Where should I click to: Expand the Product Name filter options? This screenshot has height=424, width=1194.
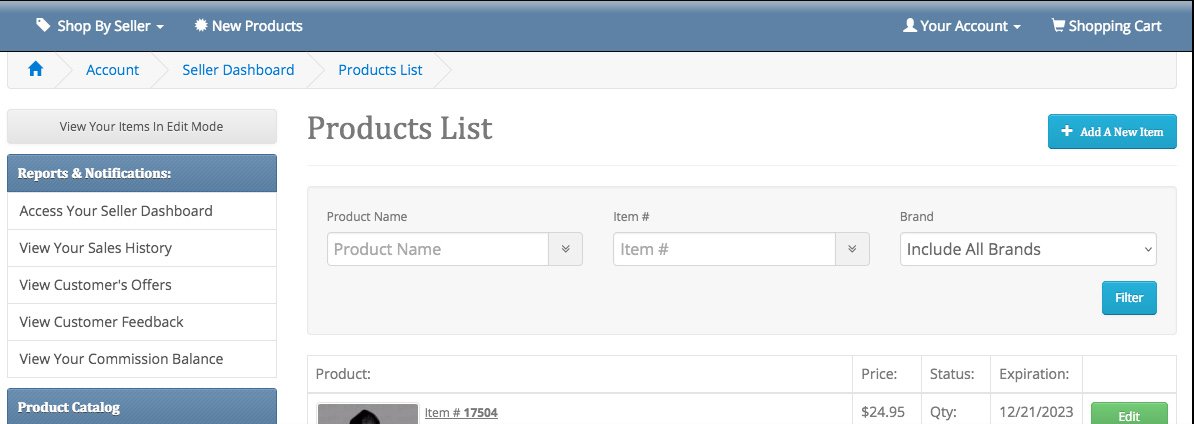click(566, 249)
